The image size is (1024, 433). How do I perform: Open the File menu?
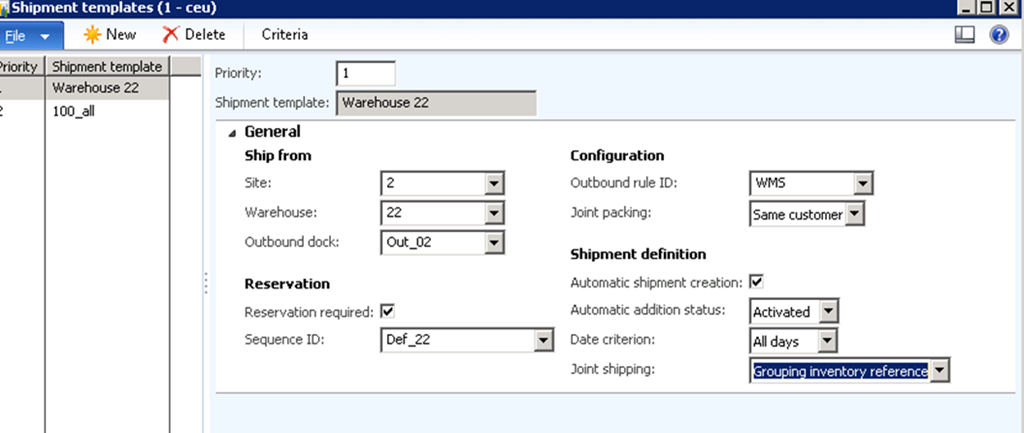[x=30, y=35]
